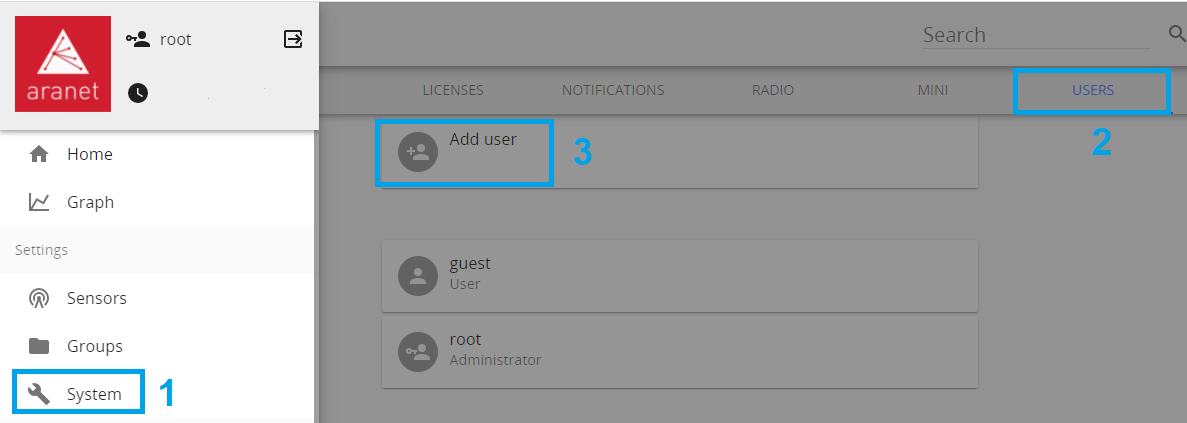Click the logout icon next to root
1187x423 pixels.
pyautogui.click(x=293, y=39)
